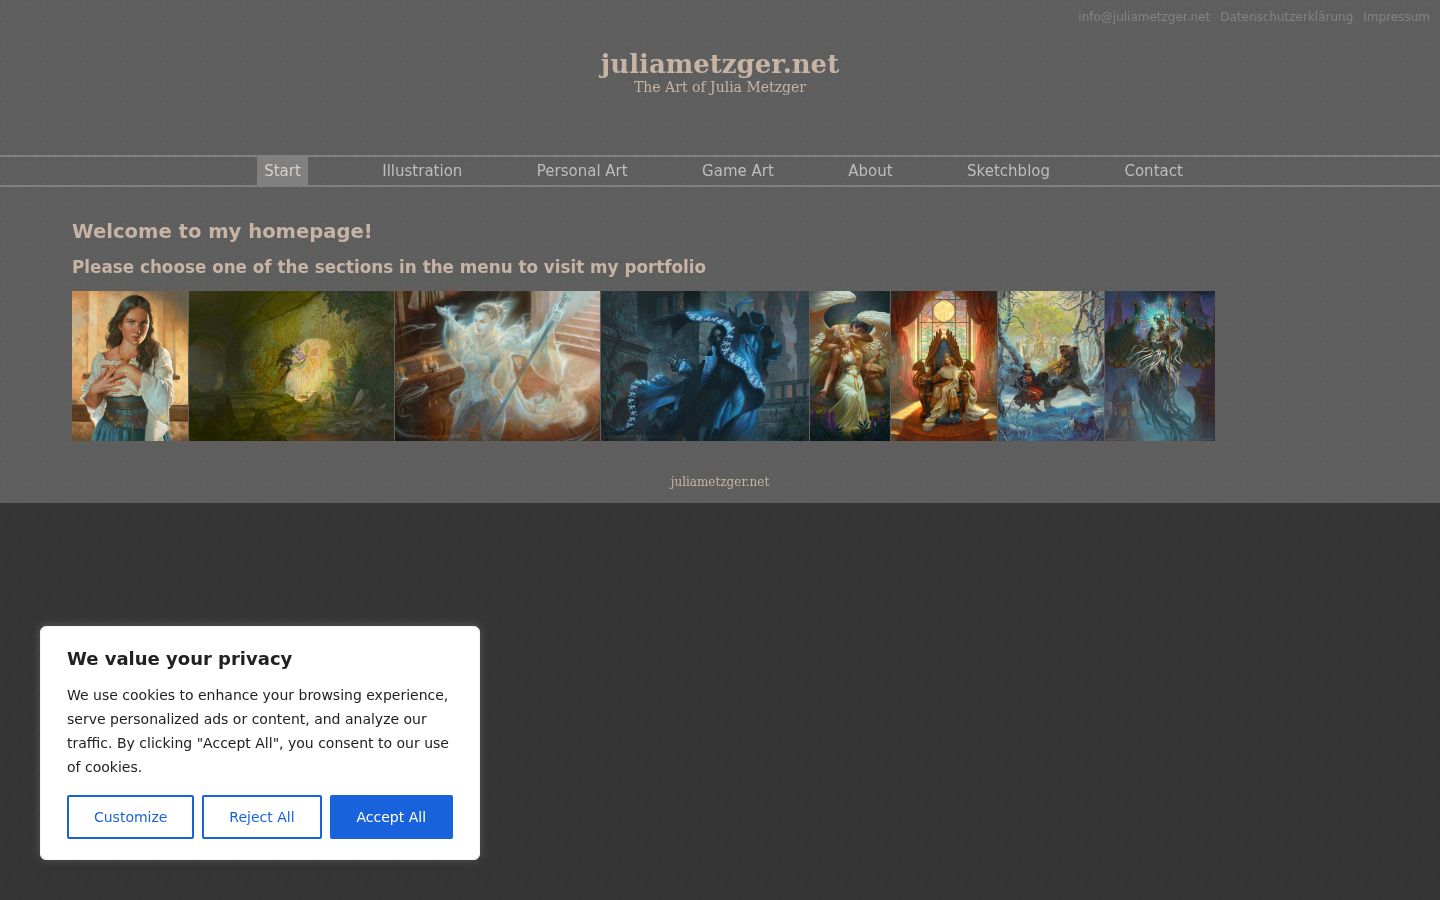Open Customize cookie preferences
The height and width of the screenshot is (900, 1440).
pos(130,817)
